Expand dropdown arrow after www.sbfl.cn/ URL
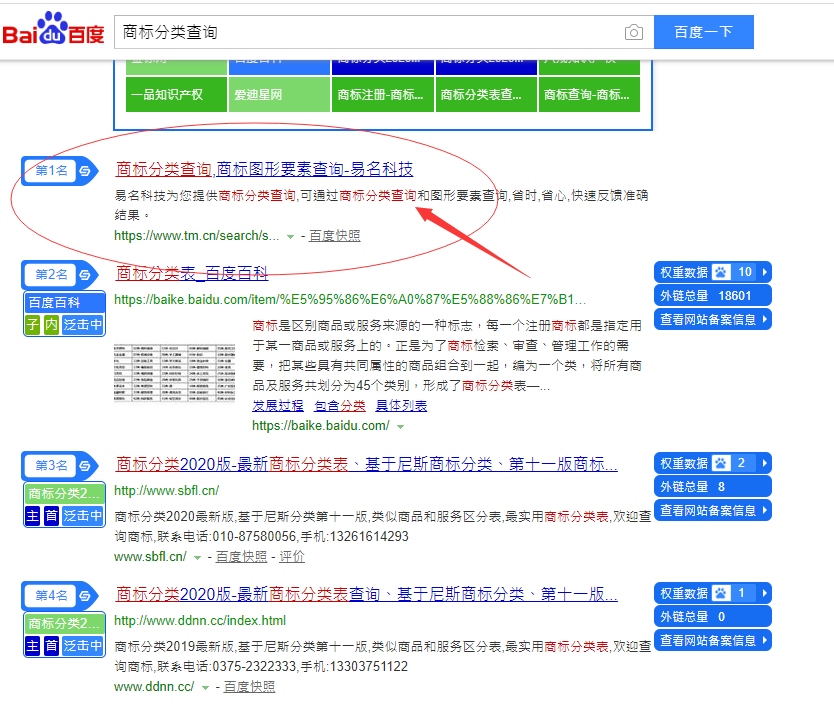The height and width of the screenshot is (707, 834). [197, 558]
